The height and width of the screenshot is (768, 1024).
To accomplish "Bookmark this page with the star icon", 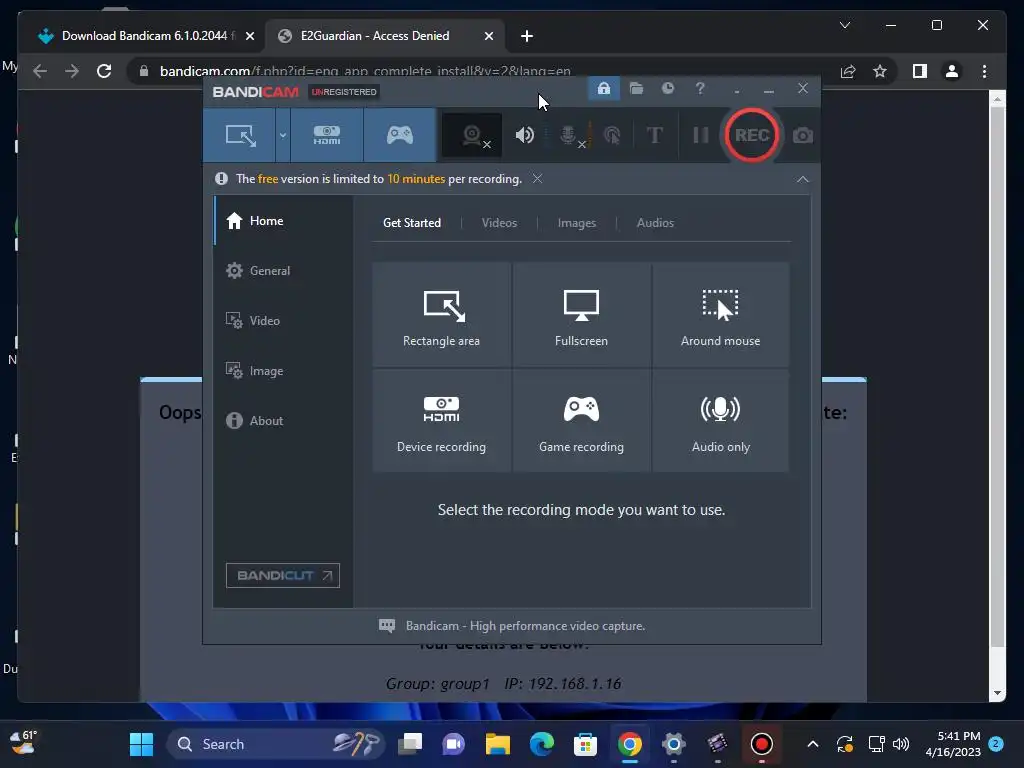I will pyautogui.click(x=880, y=71).
